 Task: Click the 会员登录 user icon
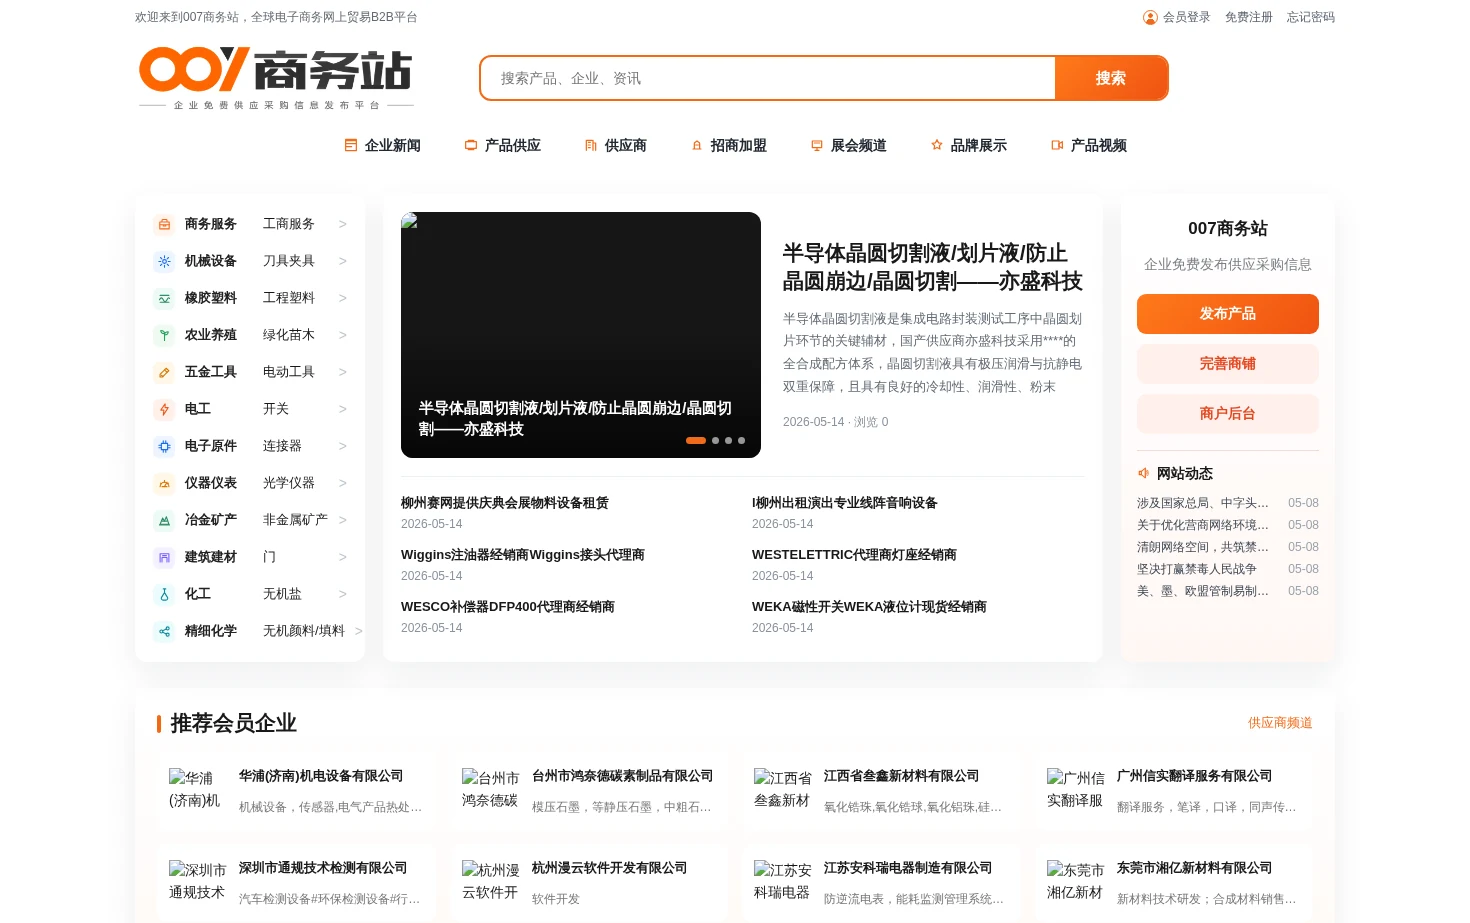coord(1150,17)
